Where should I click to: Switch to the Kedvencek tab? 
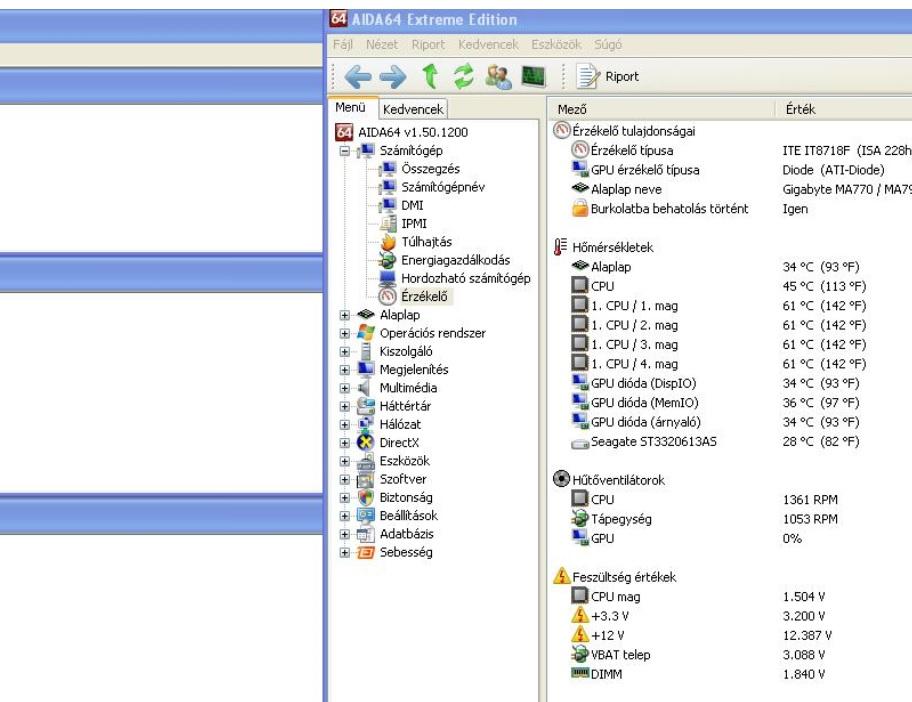pos(413,109)
